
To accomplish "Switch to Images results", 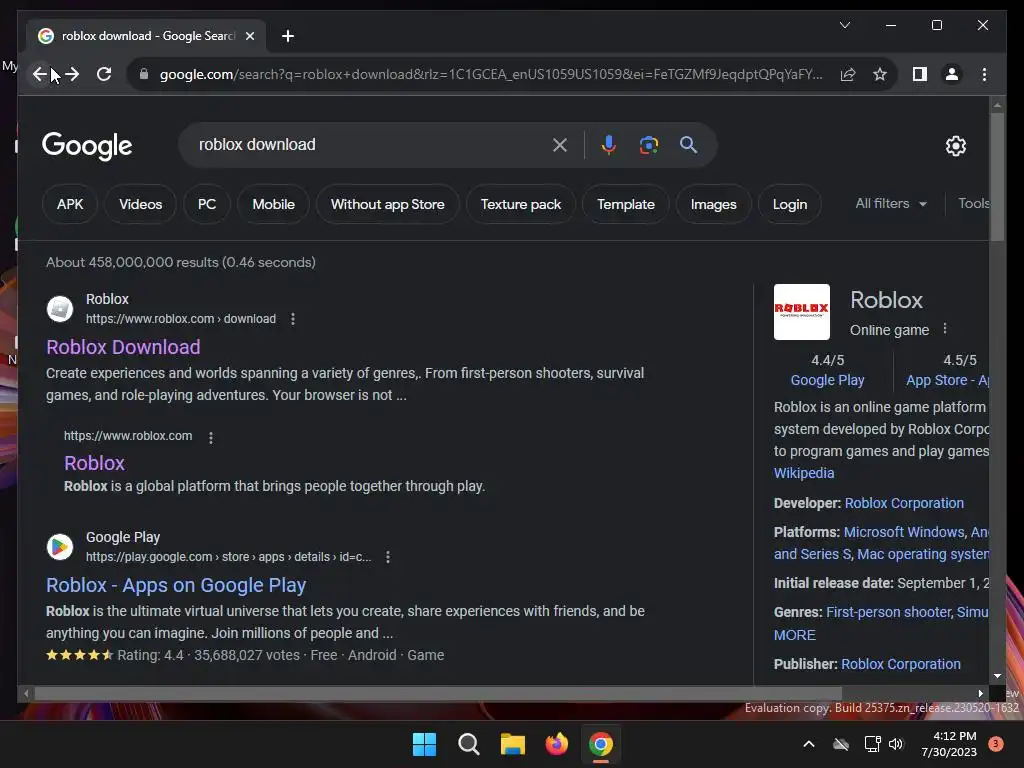I will coord(713,204).
